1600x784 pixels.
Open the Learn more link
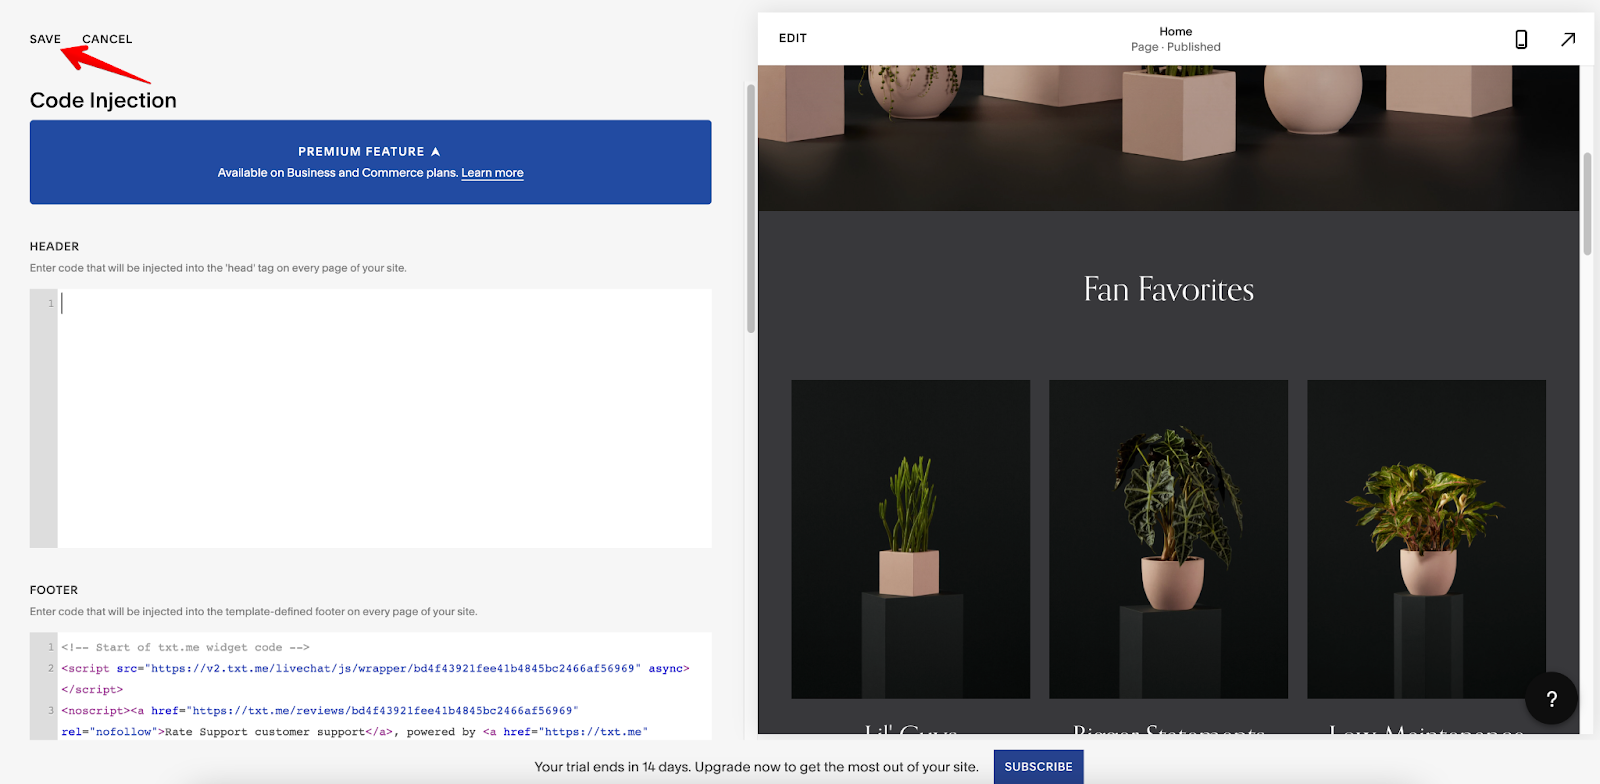point(492,173)
